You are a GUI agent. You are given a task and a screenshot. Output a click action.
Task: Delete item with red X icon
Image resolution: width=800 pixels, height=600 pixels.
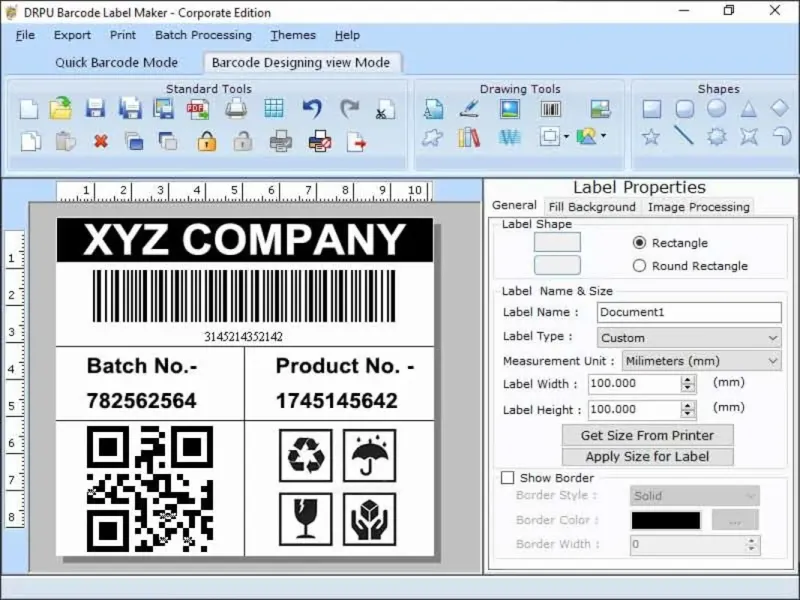coord(101,141)
